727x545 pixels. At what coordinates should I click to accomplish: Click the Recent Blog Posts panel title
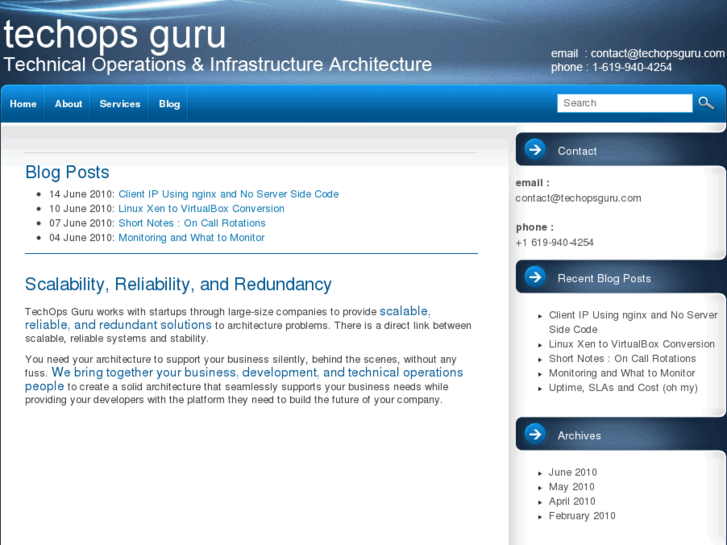coord(604,278)
